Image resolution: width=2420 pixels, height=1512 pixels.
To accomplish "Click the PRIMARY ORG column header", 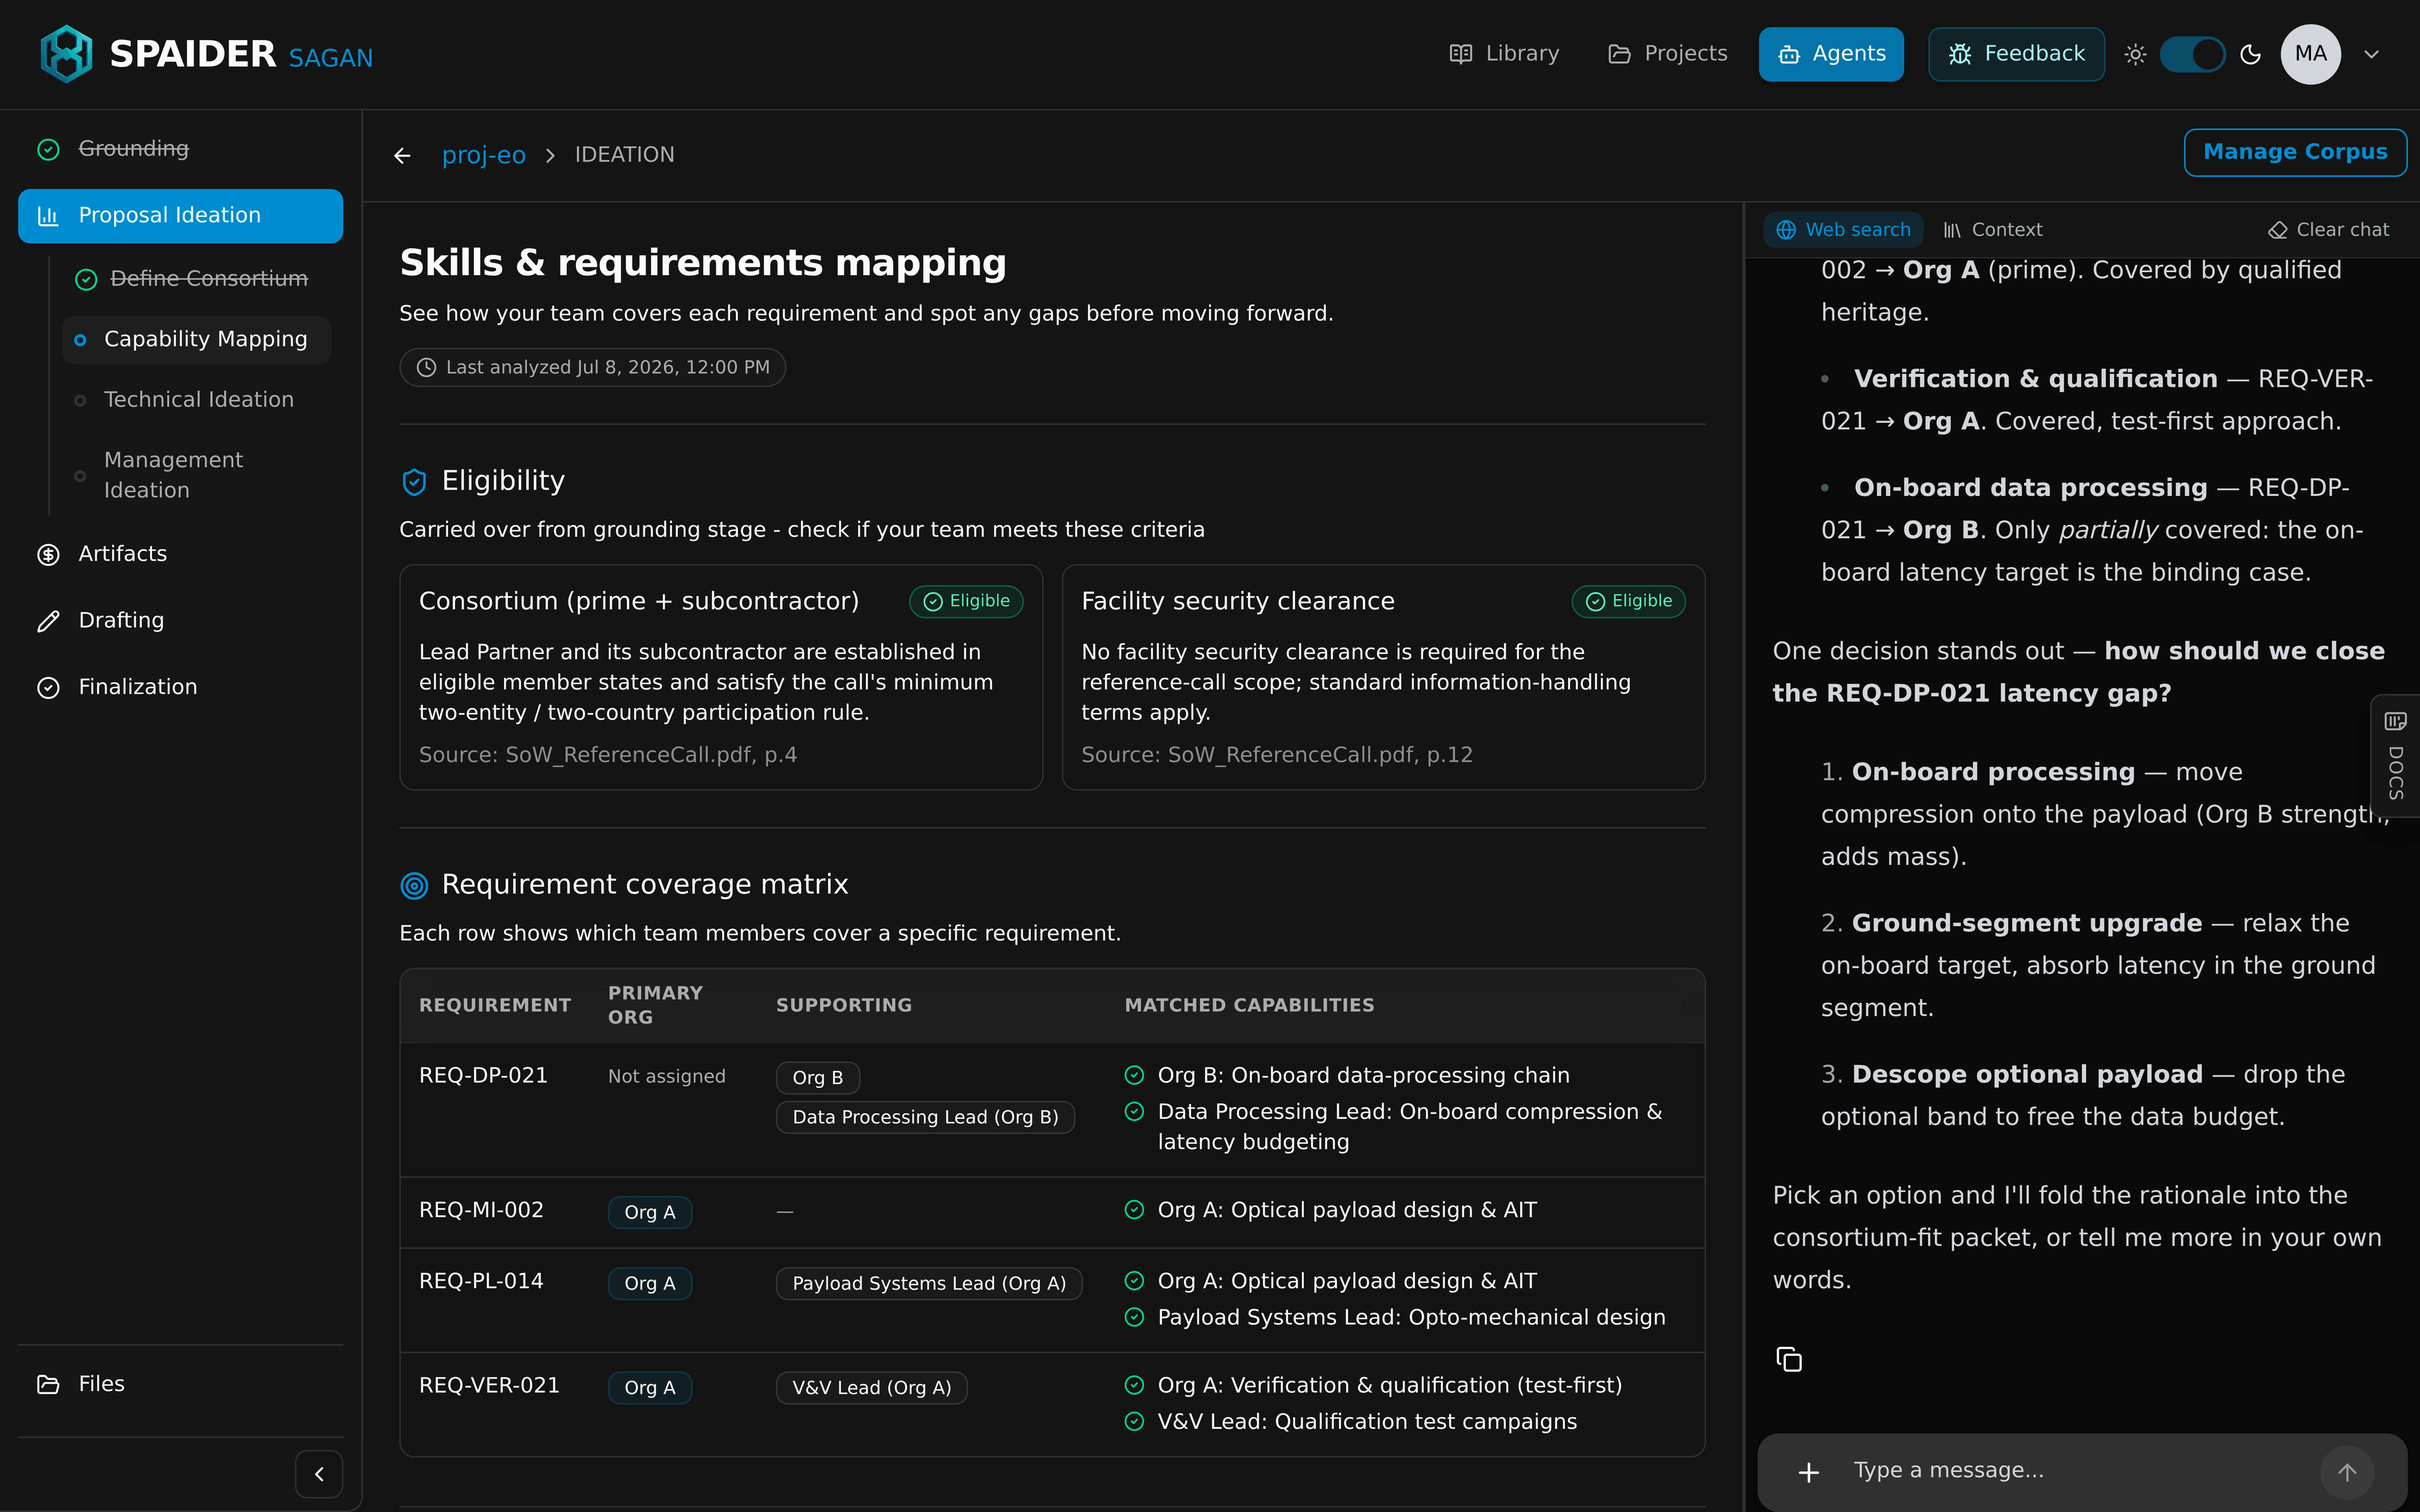I will (655, 1005).
